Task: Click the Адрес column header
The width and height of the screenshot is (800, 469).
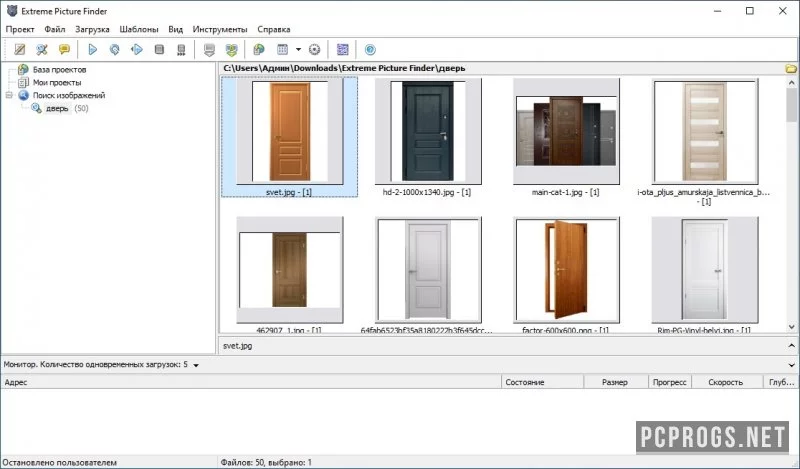Action: click(x=251, y=382)
